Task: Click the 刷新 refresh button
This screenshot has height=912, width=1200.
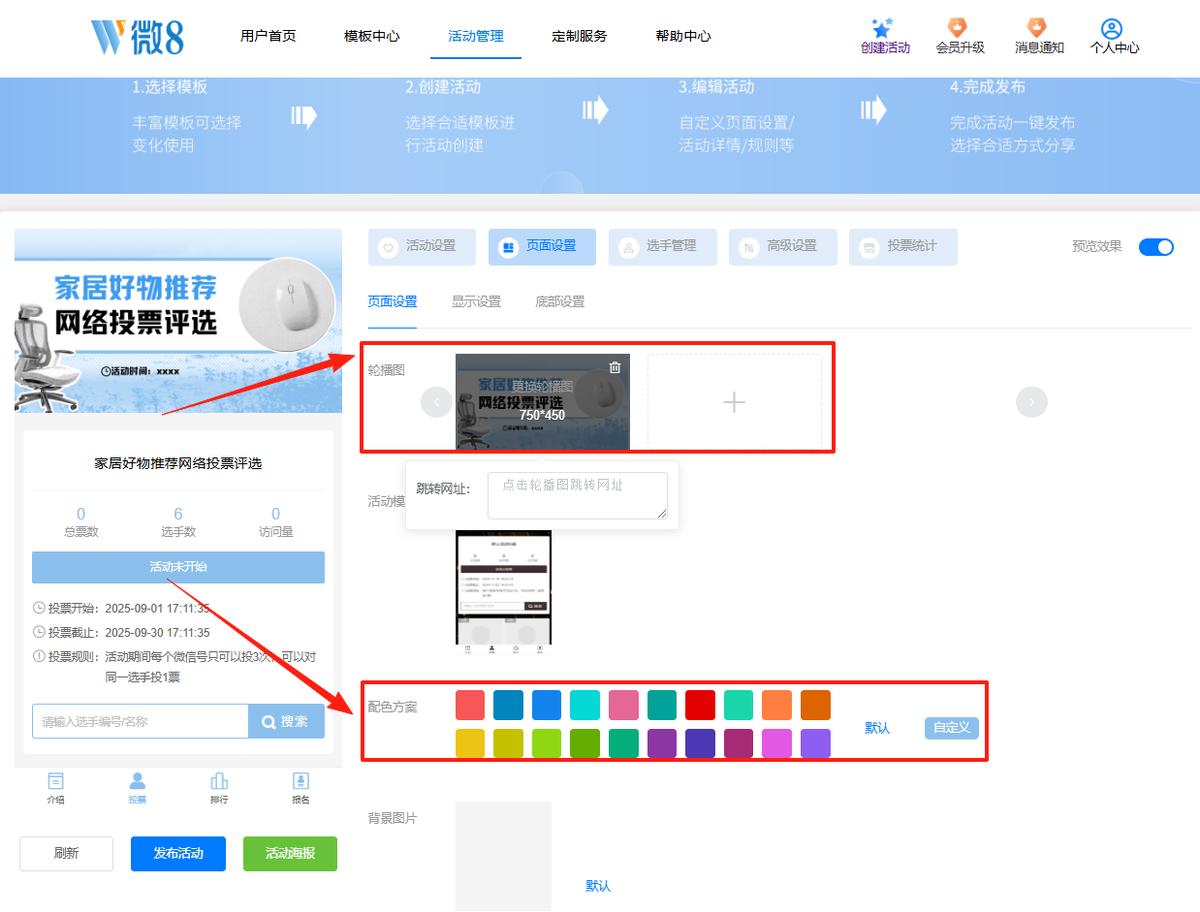Action: (66, 854)
